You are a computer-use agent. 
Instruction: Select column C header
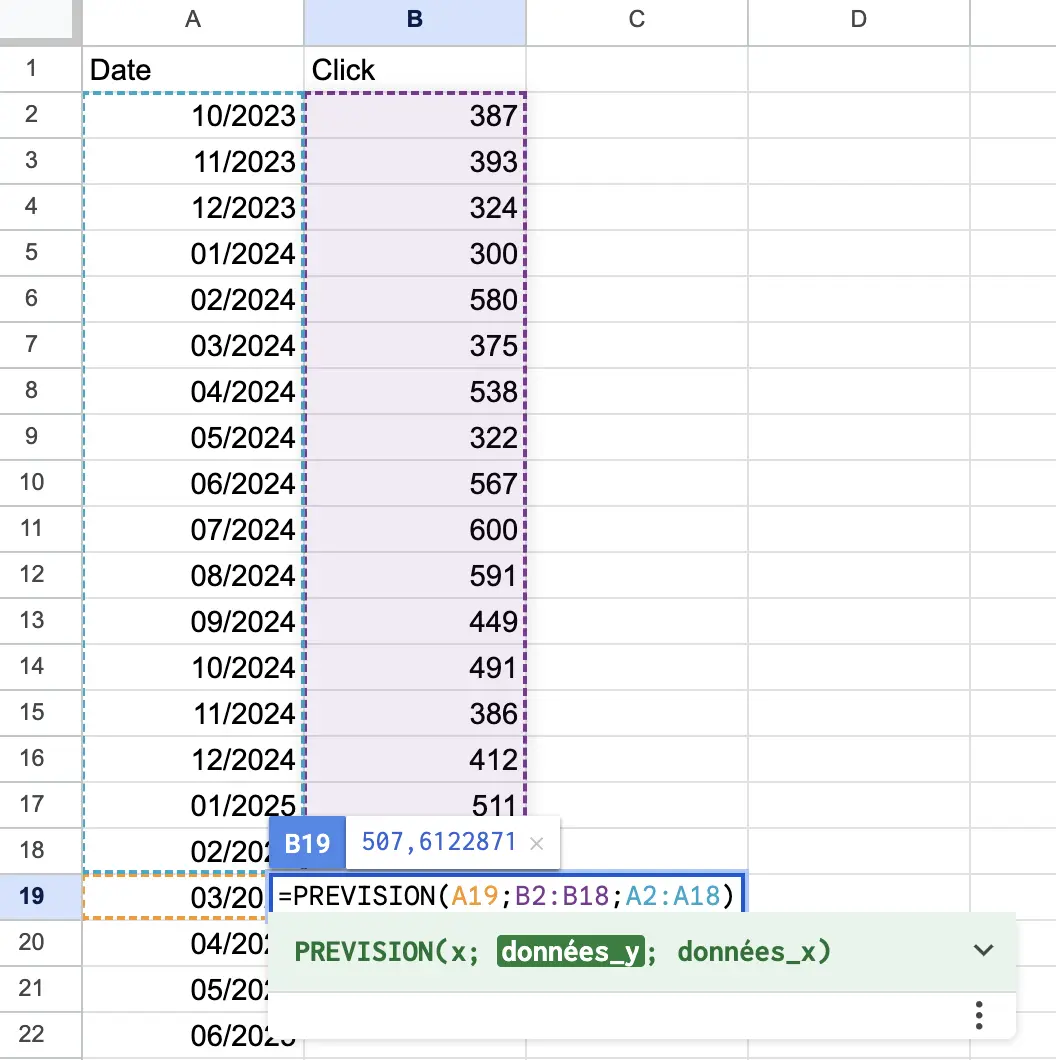coord(636,22)
